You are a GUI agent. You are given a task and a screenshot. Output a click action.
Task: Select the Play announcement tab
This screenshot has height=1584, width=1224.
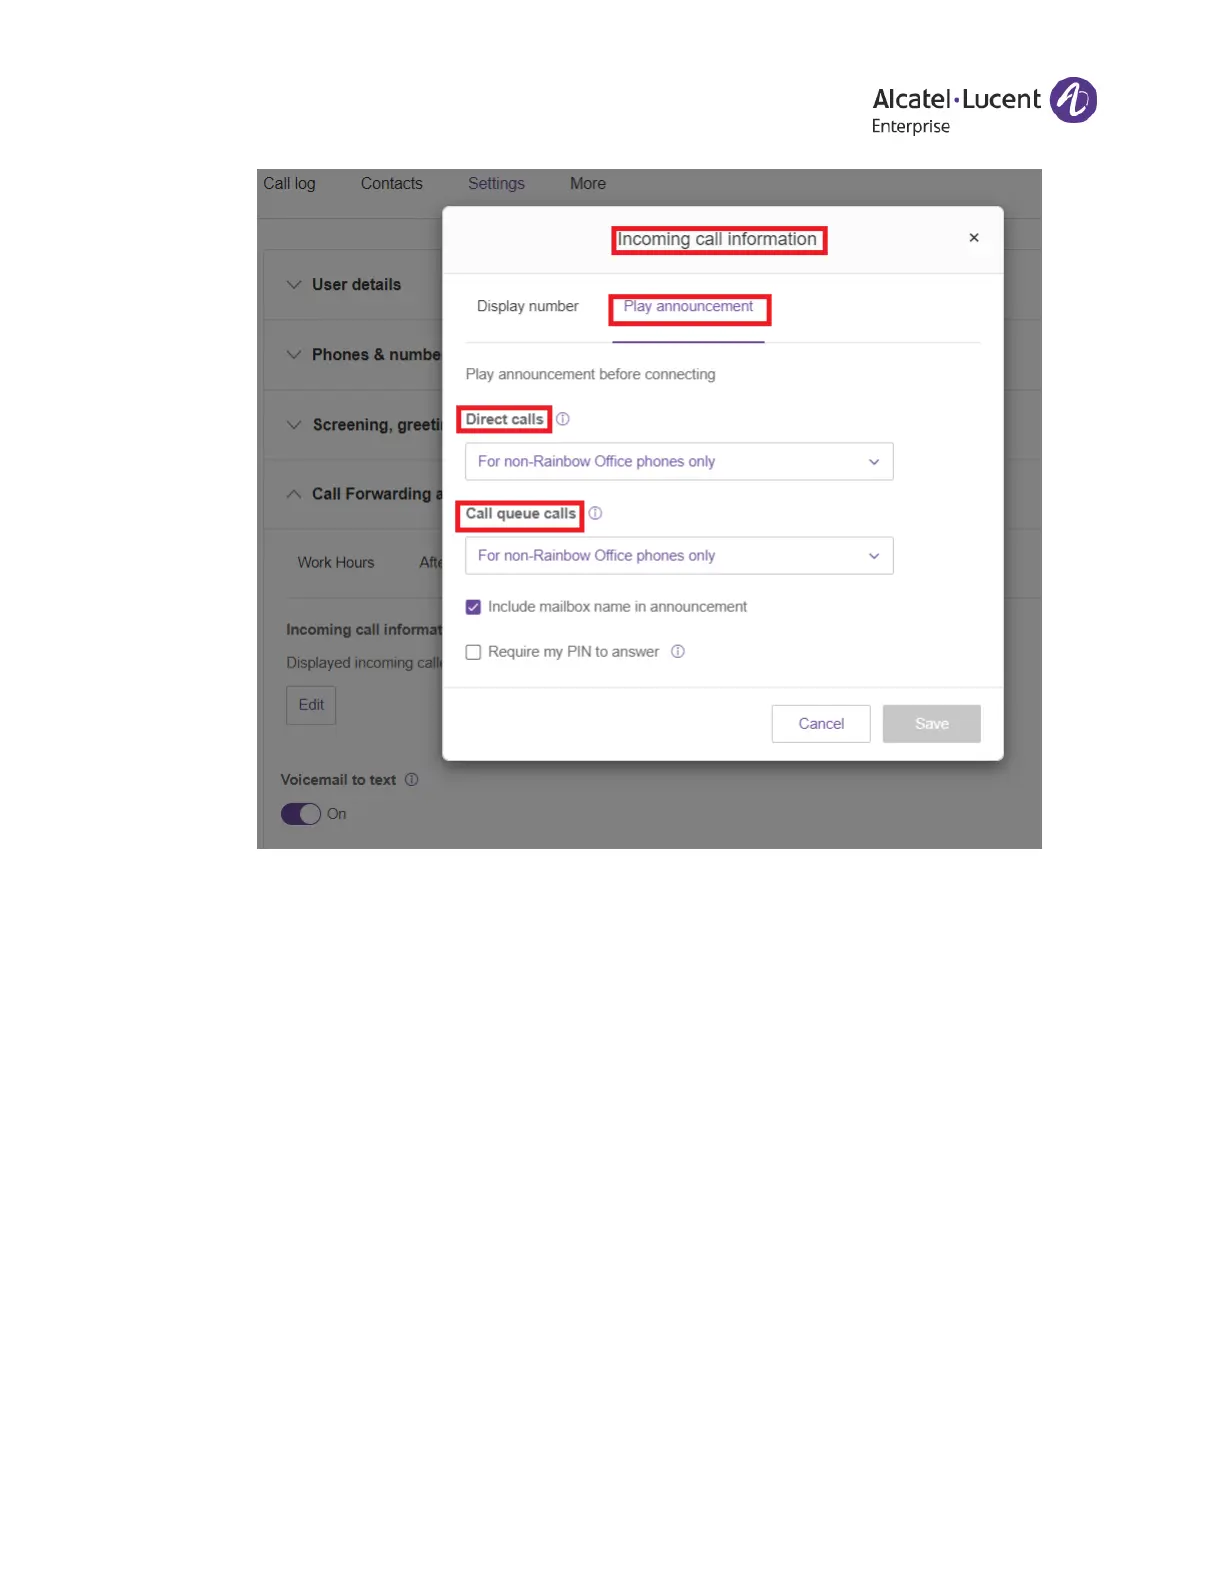pos(688,306)
